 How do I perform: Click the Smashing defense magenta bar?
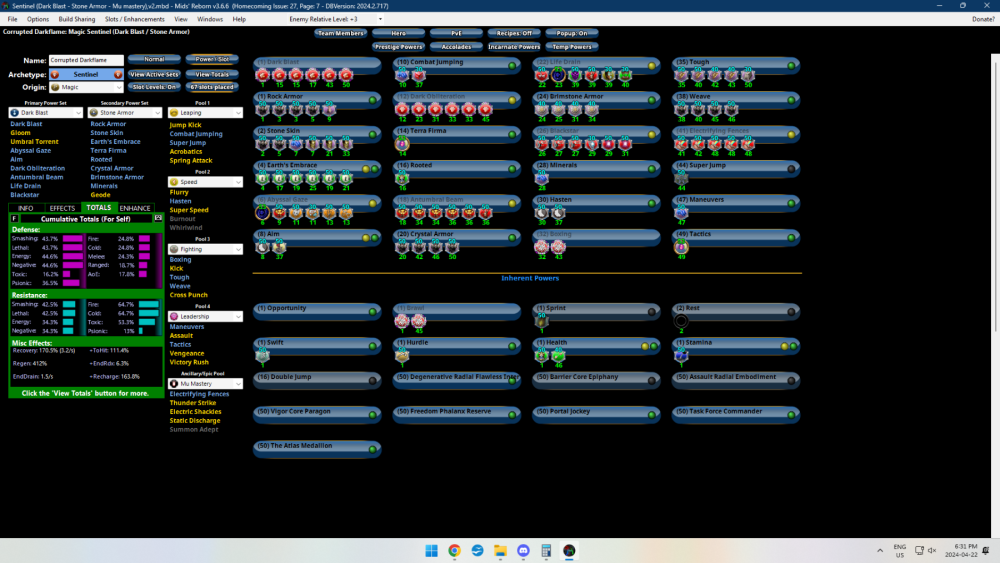(73, 239)
